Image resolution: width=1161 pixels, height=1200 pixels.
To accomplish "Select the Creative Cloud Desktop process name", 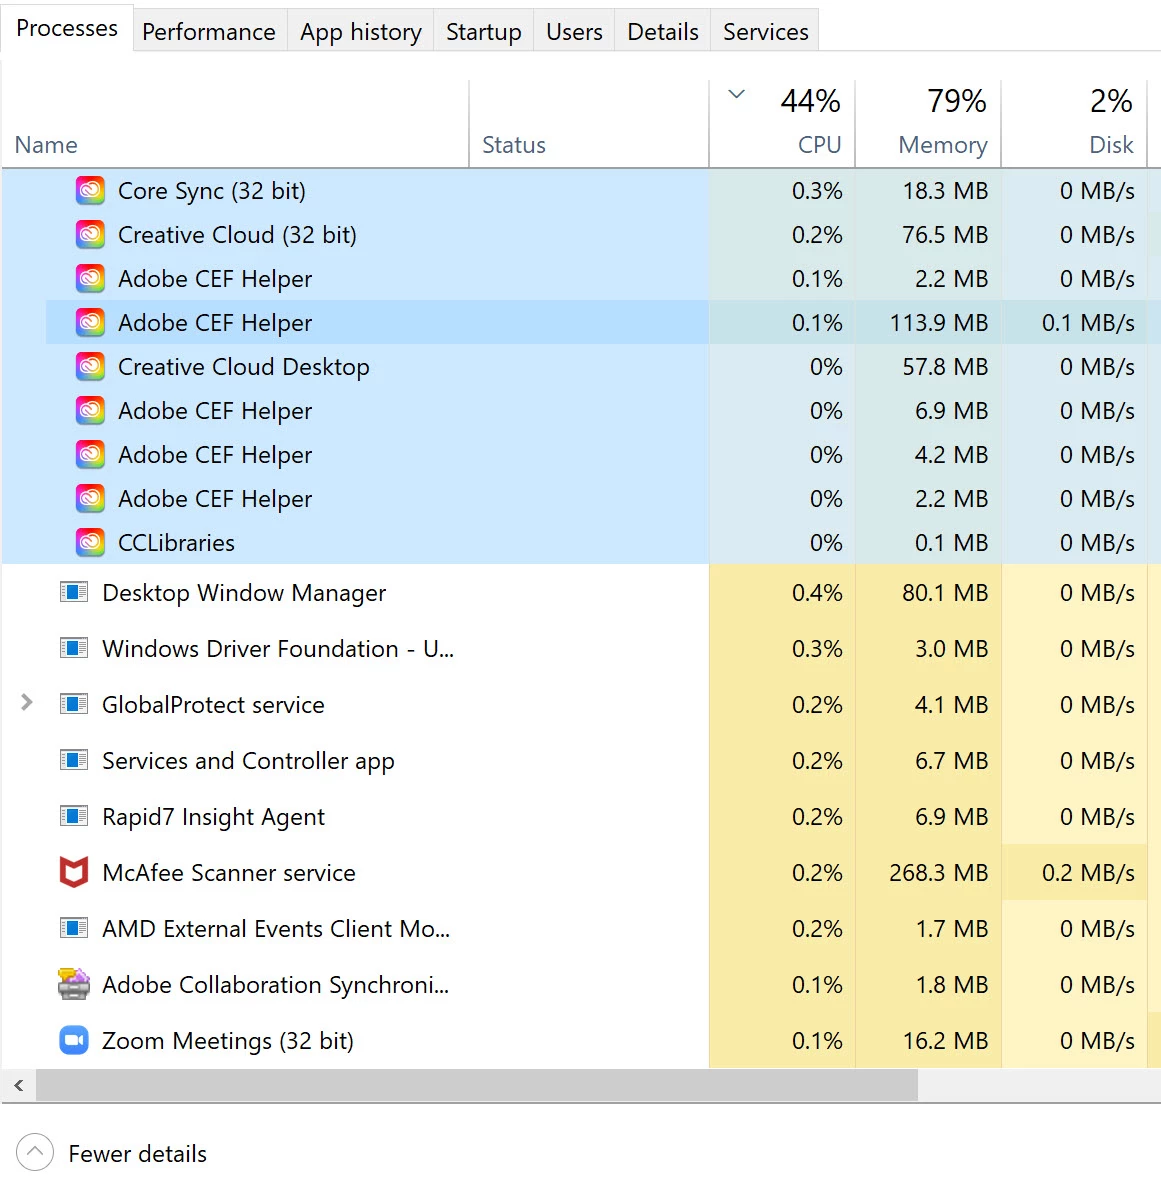I will [244, 367].
